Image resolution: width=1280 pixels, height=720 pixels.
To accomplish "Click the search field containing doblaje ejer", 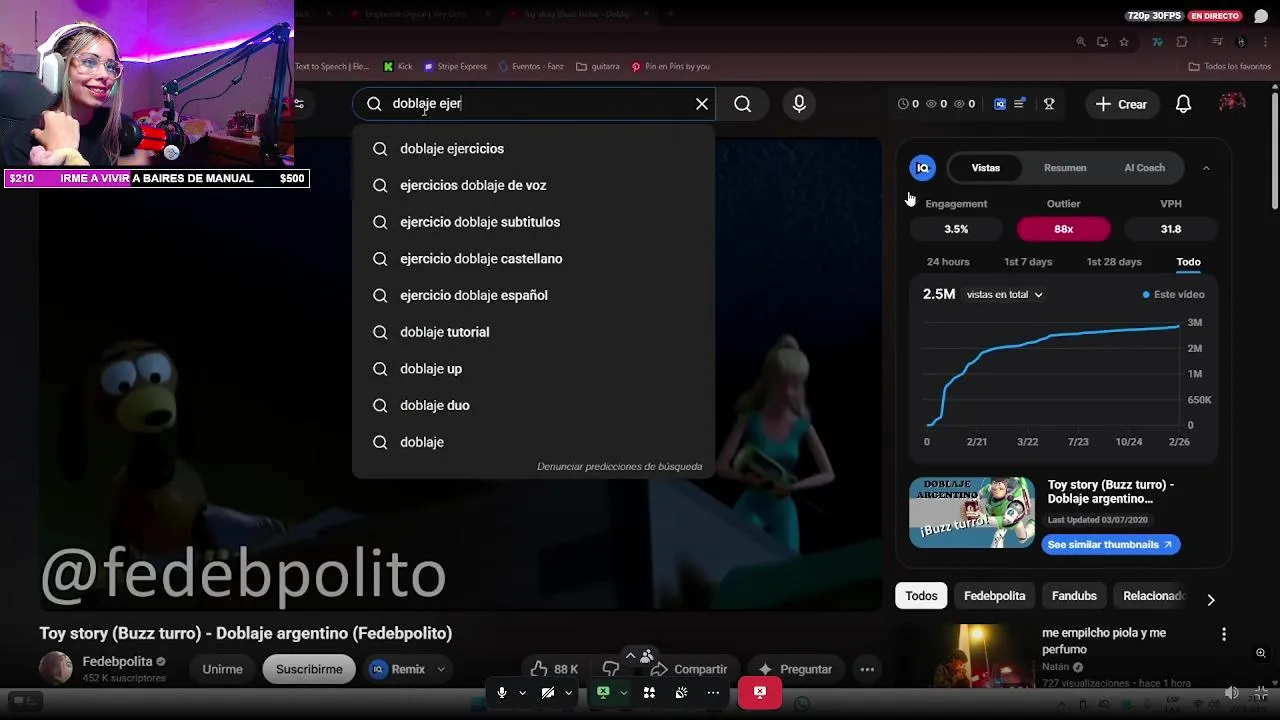I will tap(535, 104).
